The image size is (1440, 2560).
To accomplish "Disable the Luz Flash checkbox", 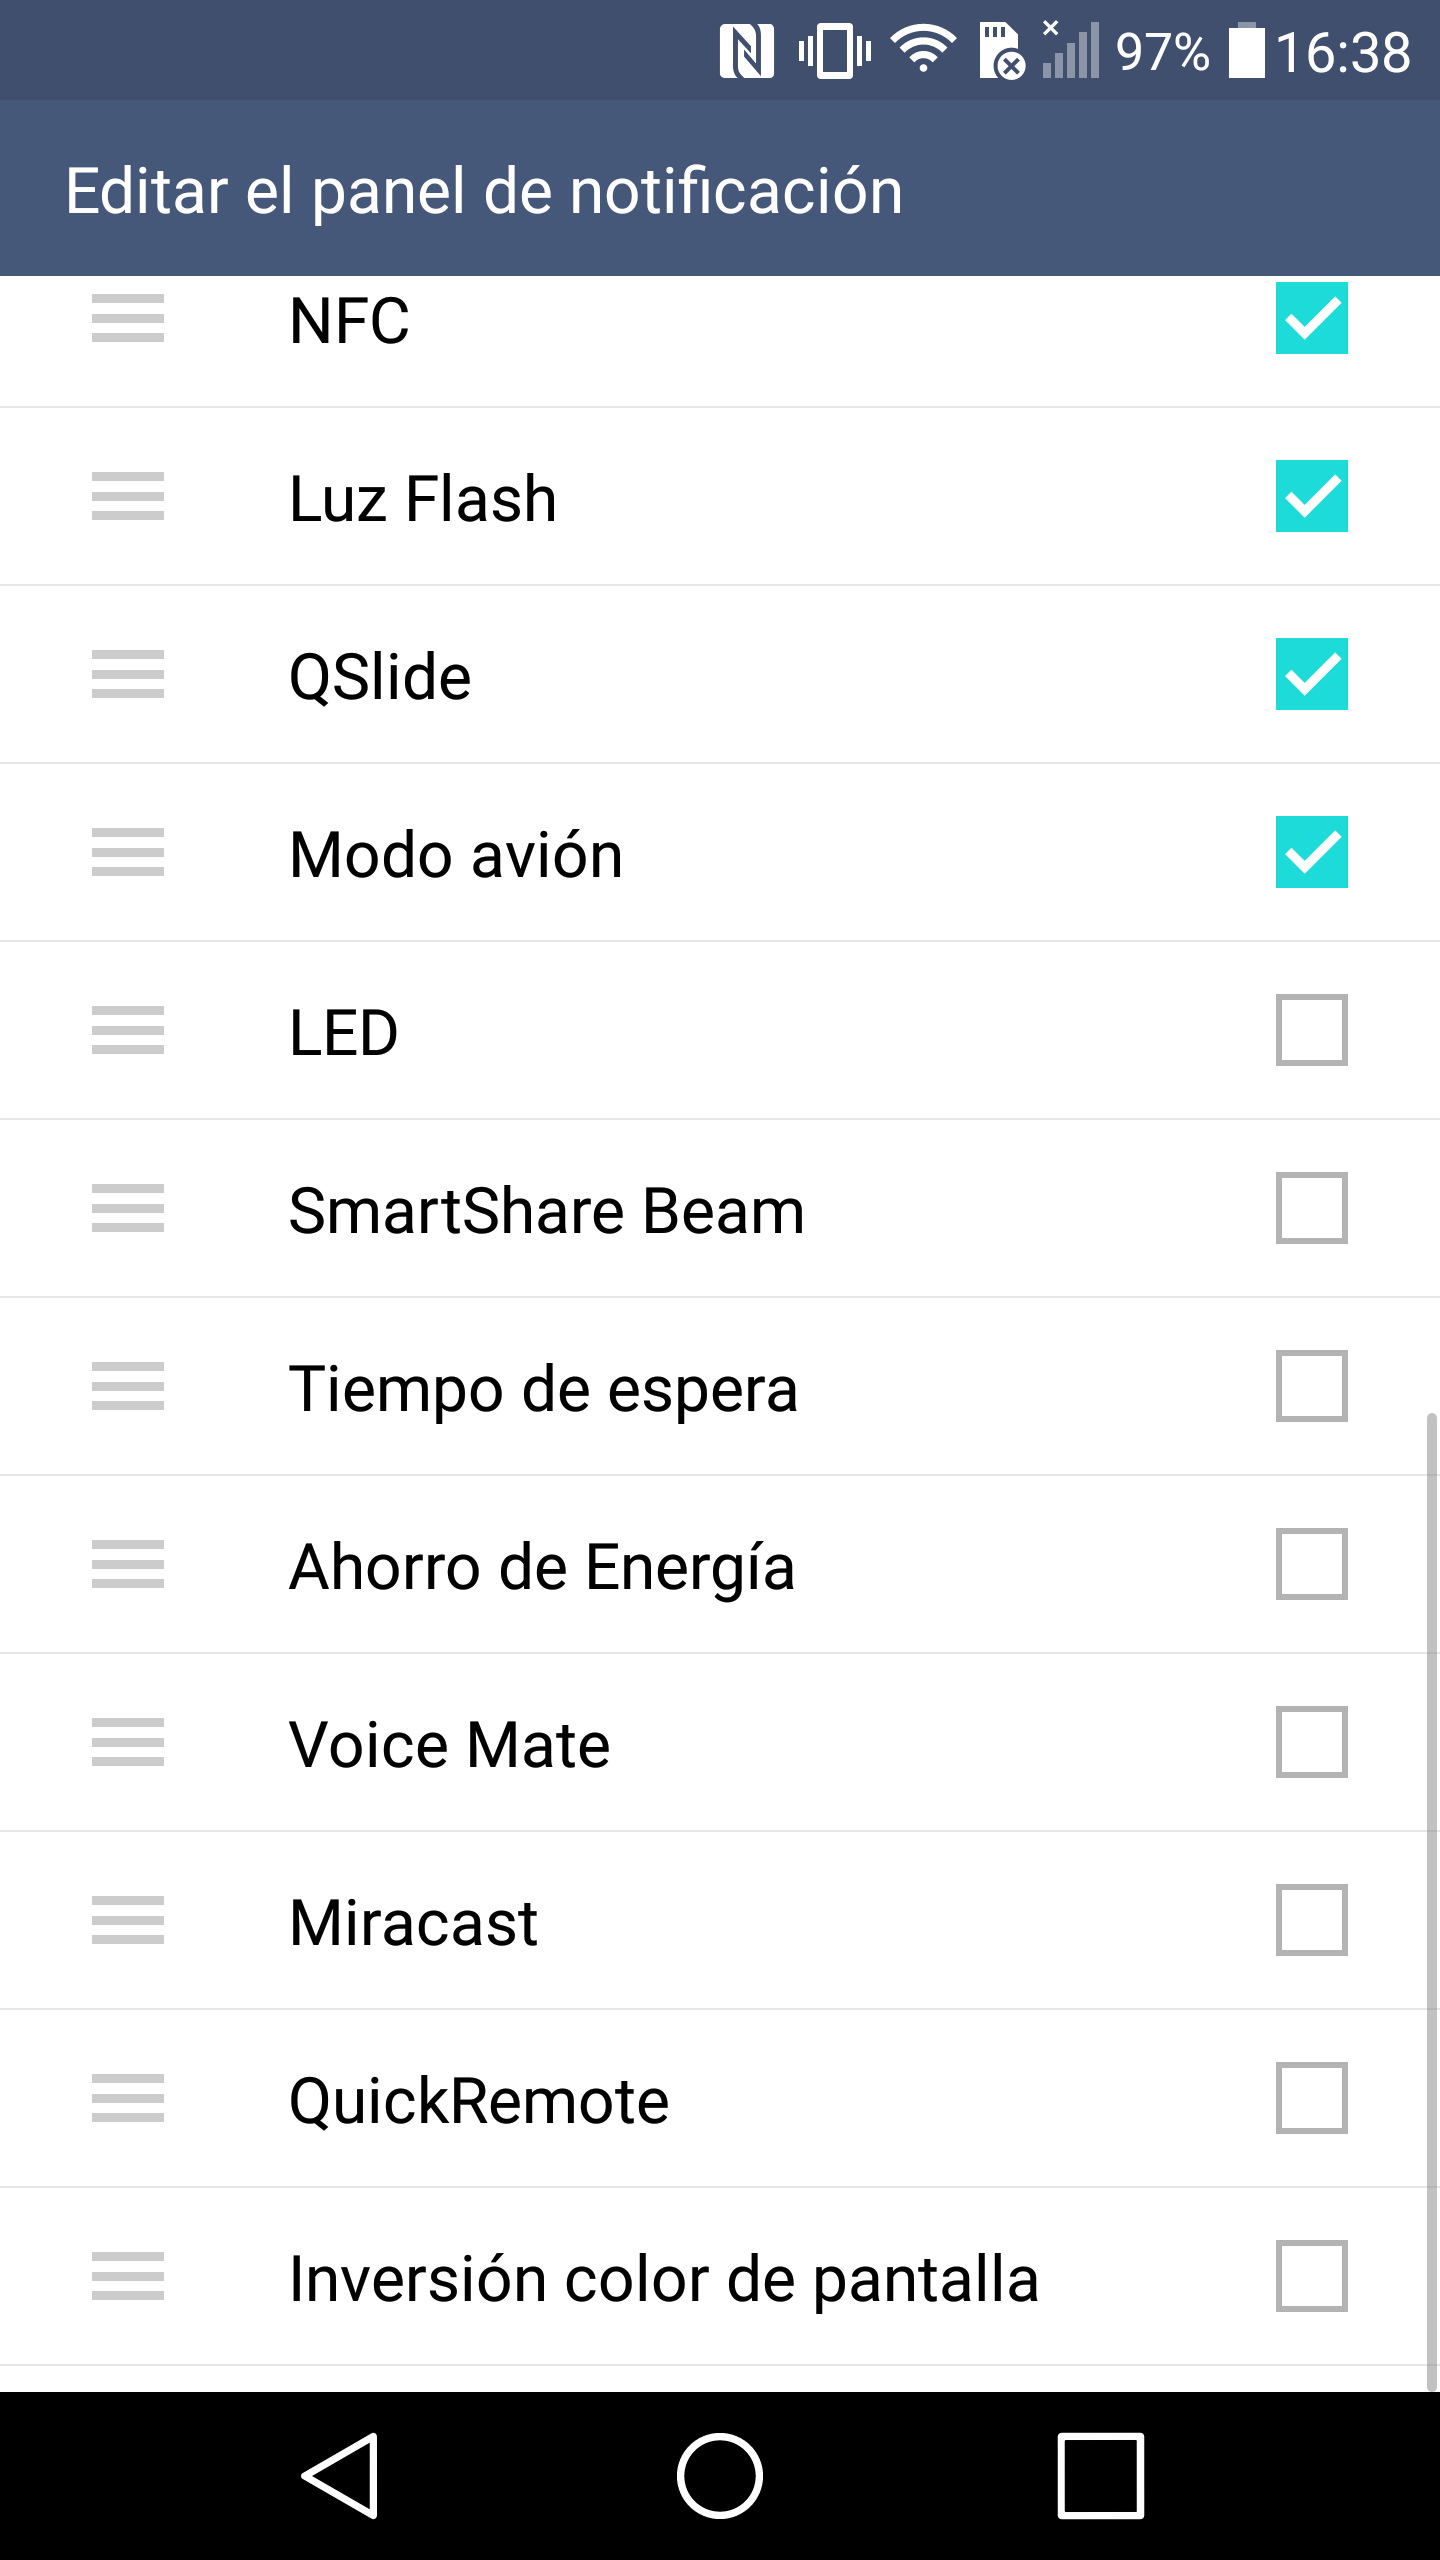I will click(x=1311, y=497).
